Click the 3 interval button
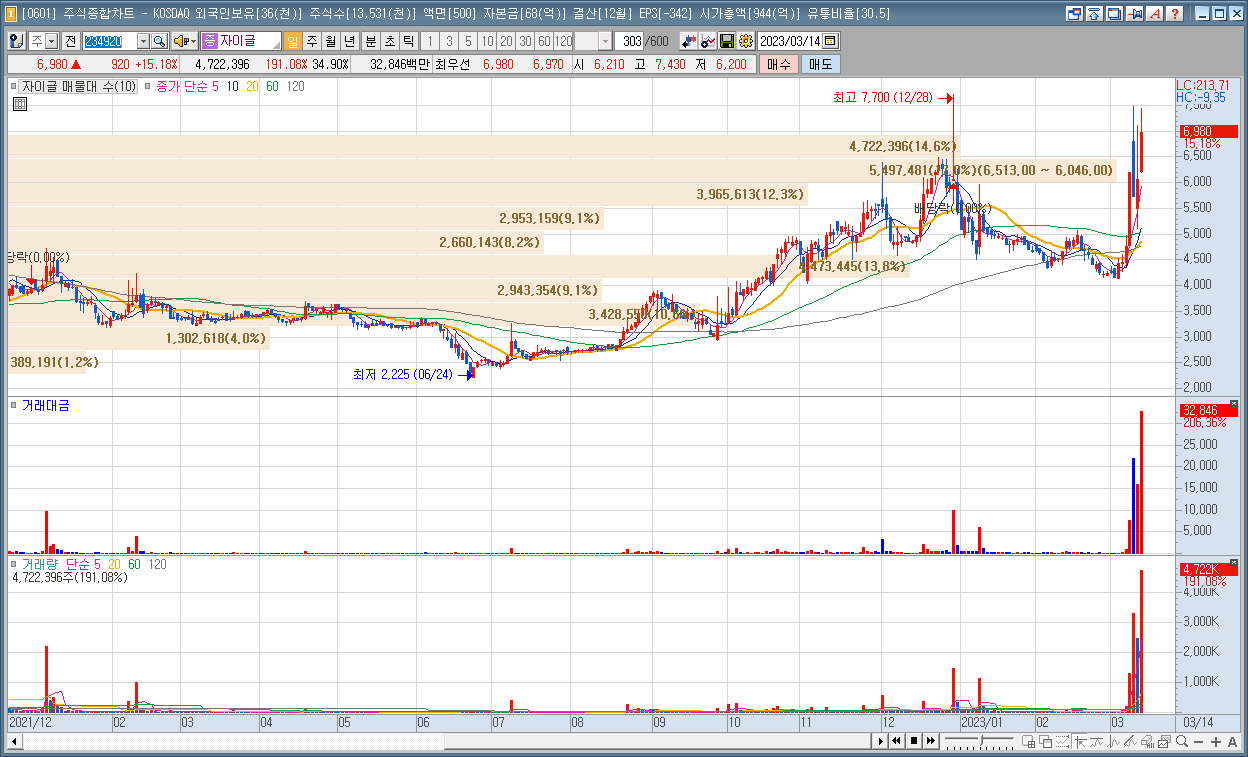The height and width of the screenshot is (757, 1248). (449, 41)
